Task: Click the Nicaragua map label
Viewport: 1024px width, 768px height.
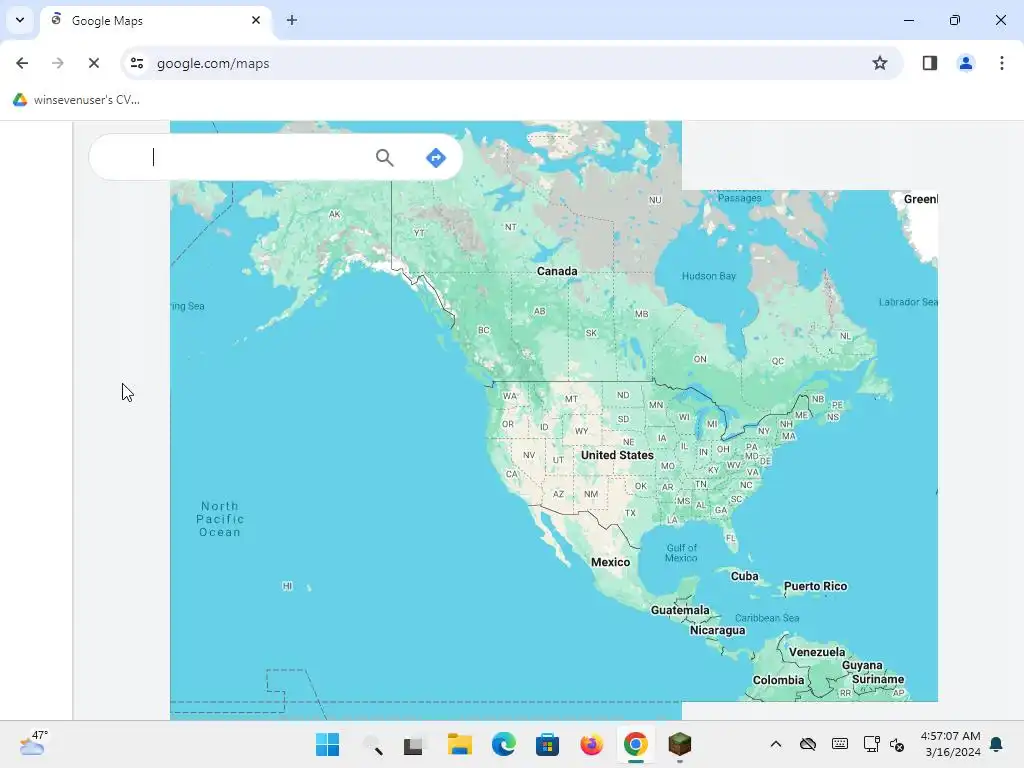Action: pyautogui.click(x=718, y=630)
